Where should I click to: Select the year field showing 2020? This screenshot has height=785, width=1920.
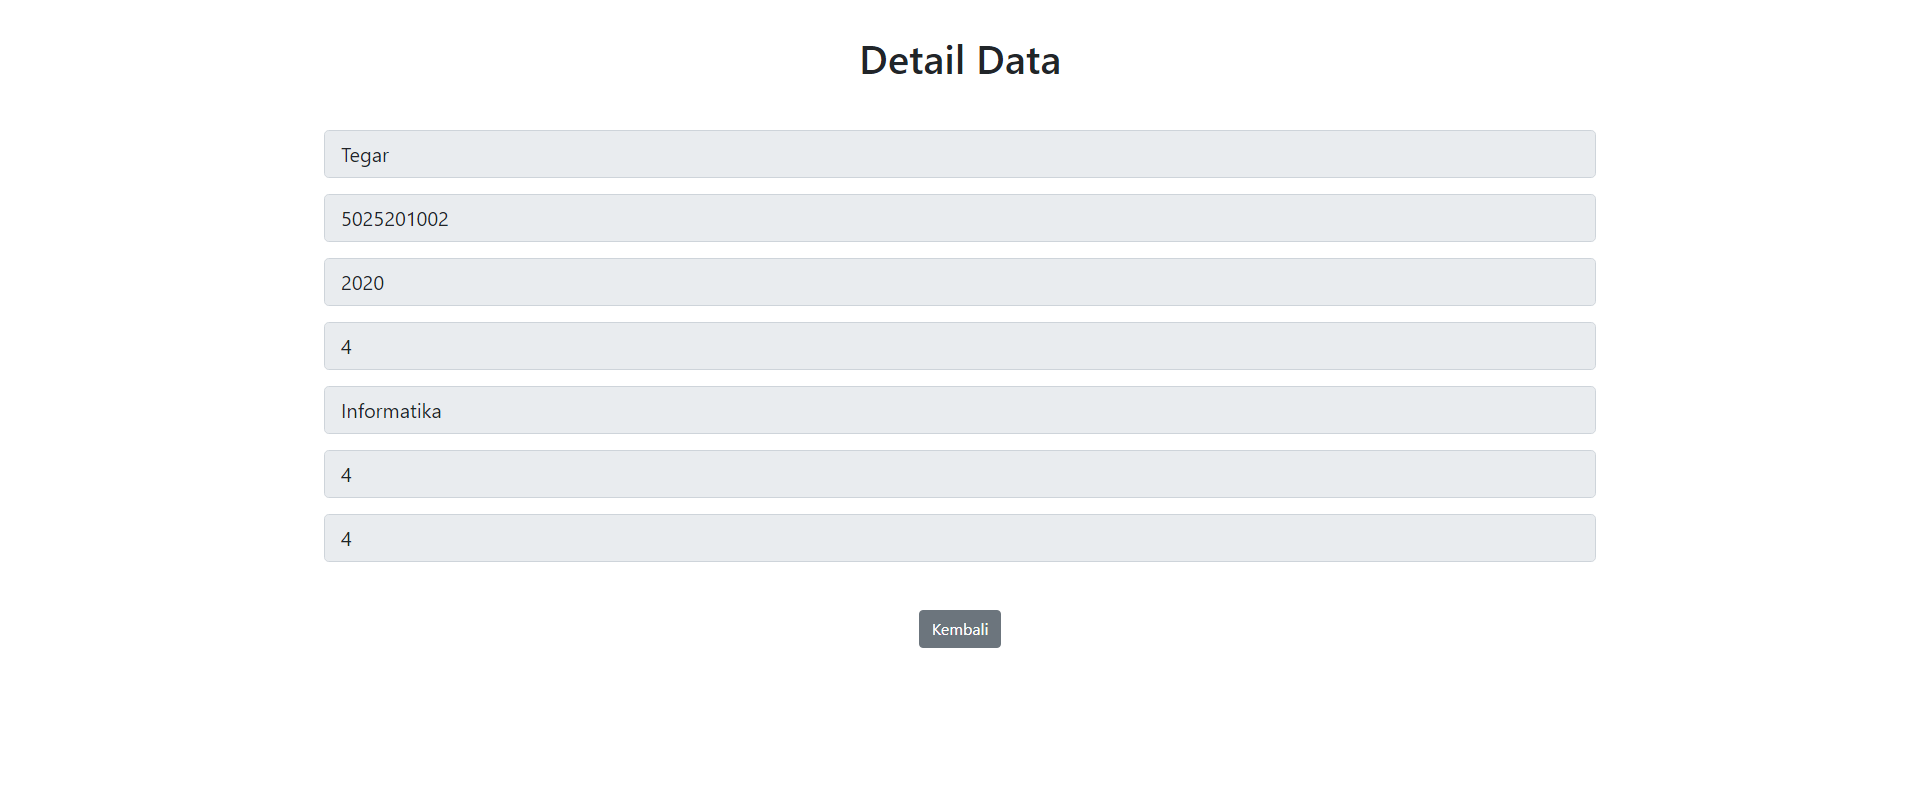click(x=959, y=282)
